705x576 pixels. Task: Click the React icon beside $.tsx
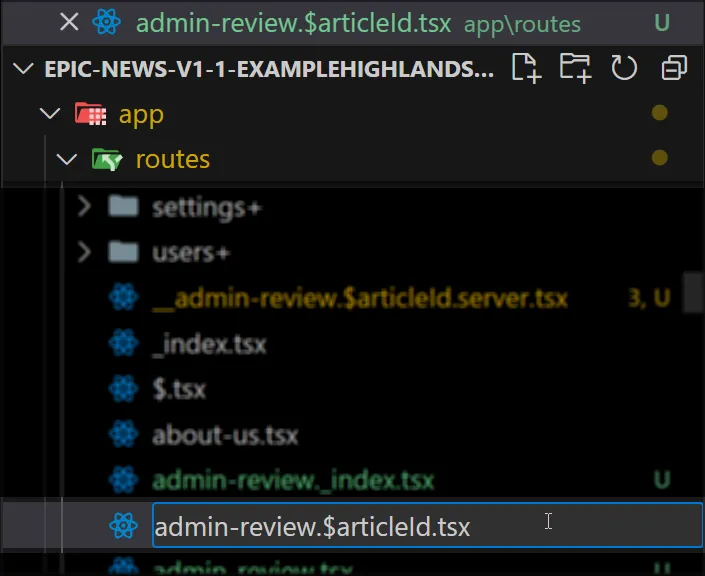[x=124, y=388]
